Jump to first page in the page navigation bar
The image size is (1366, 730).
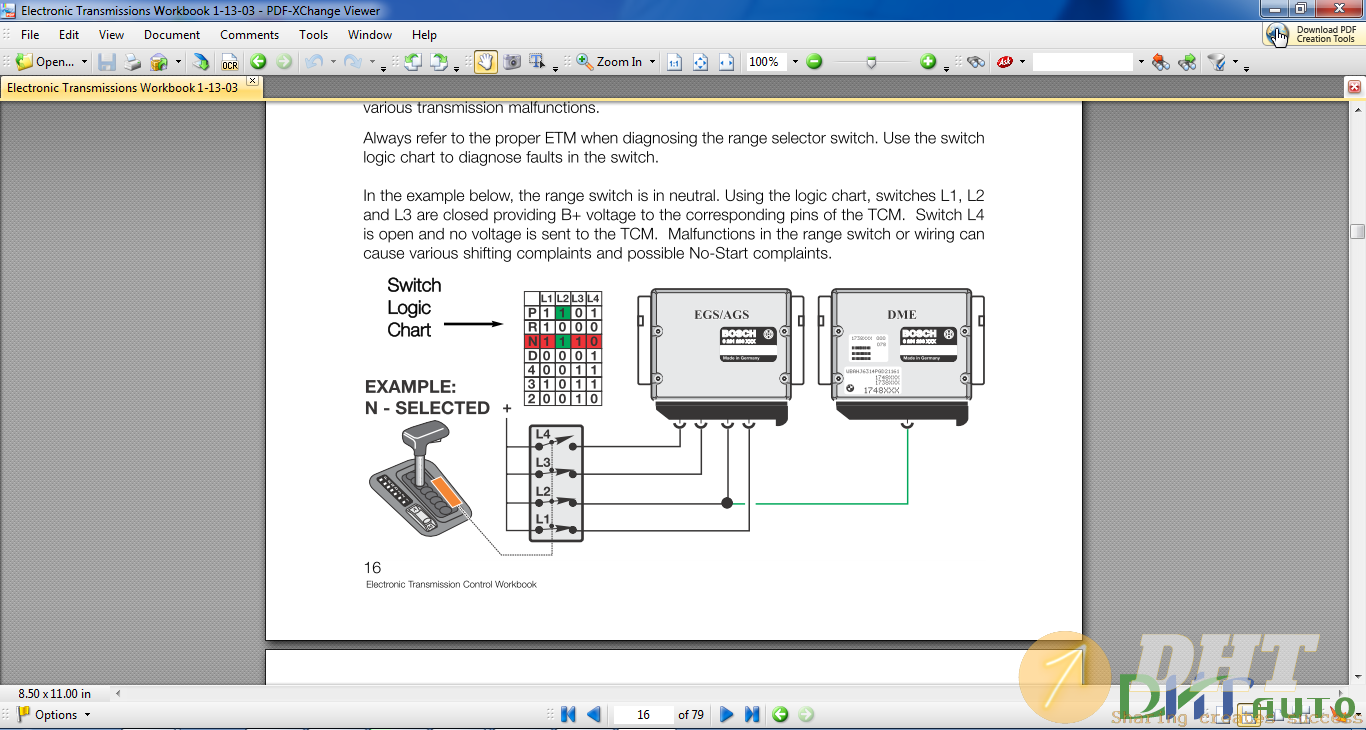point(568,715)
